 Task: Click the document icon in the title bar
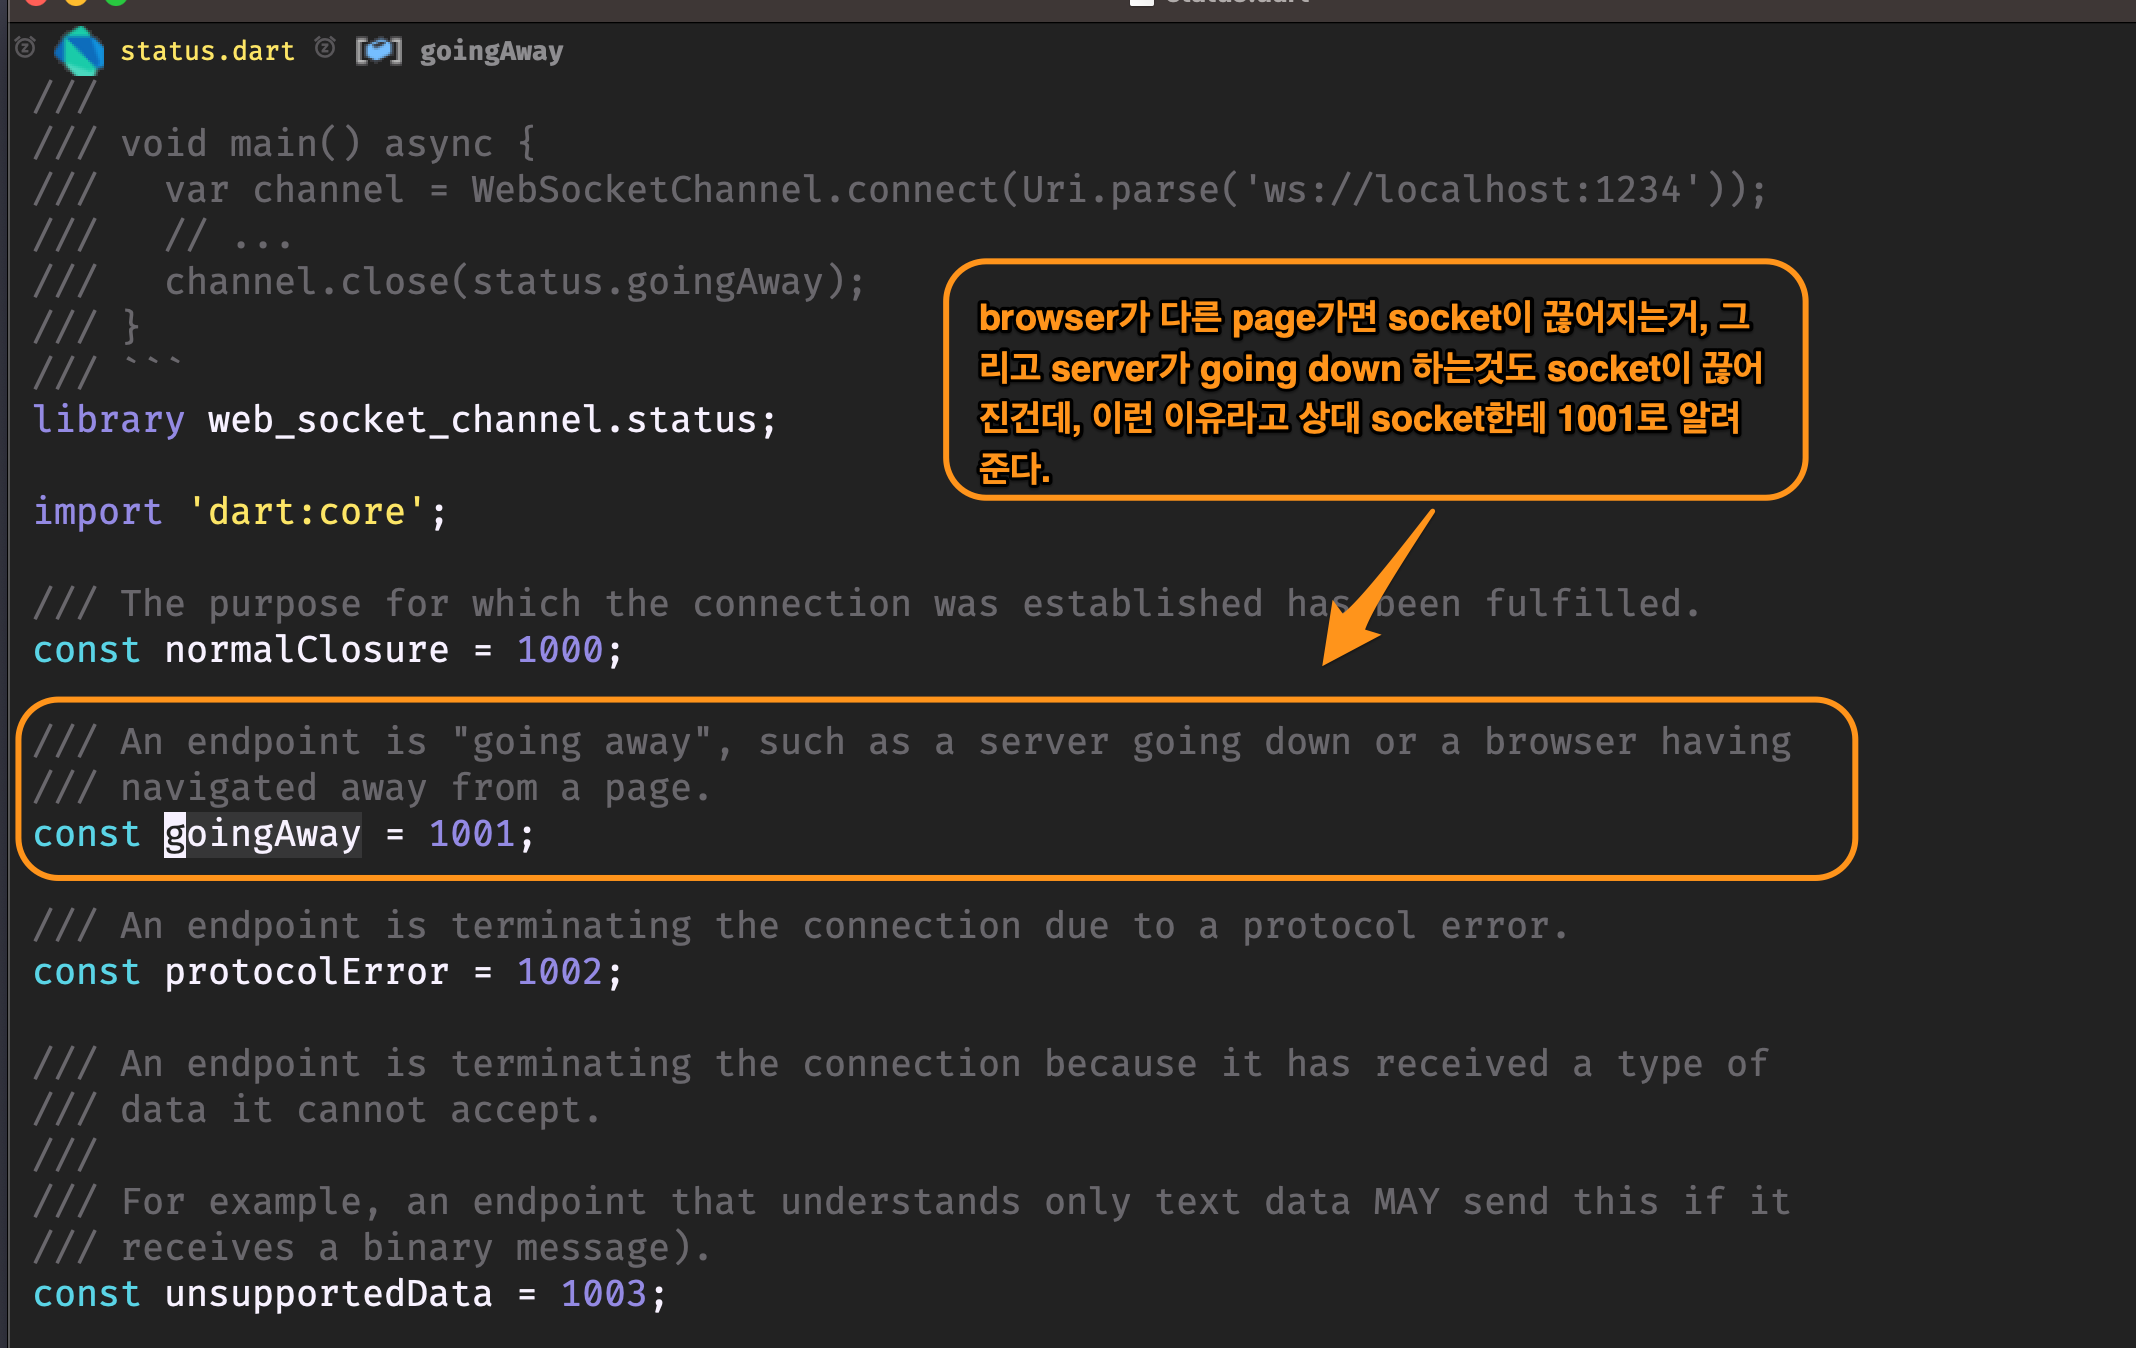click(x=1141, y=3)
